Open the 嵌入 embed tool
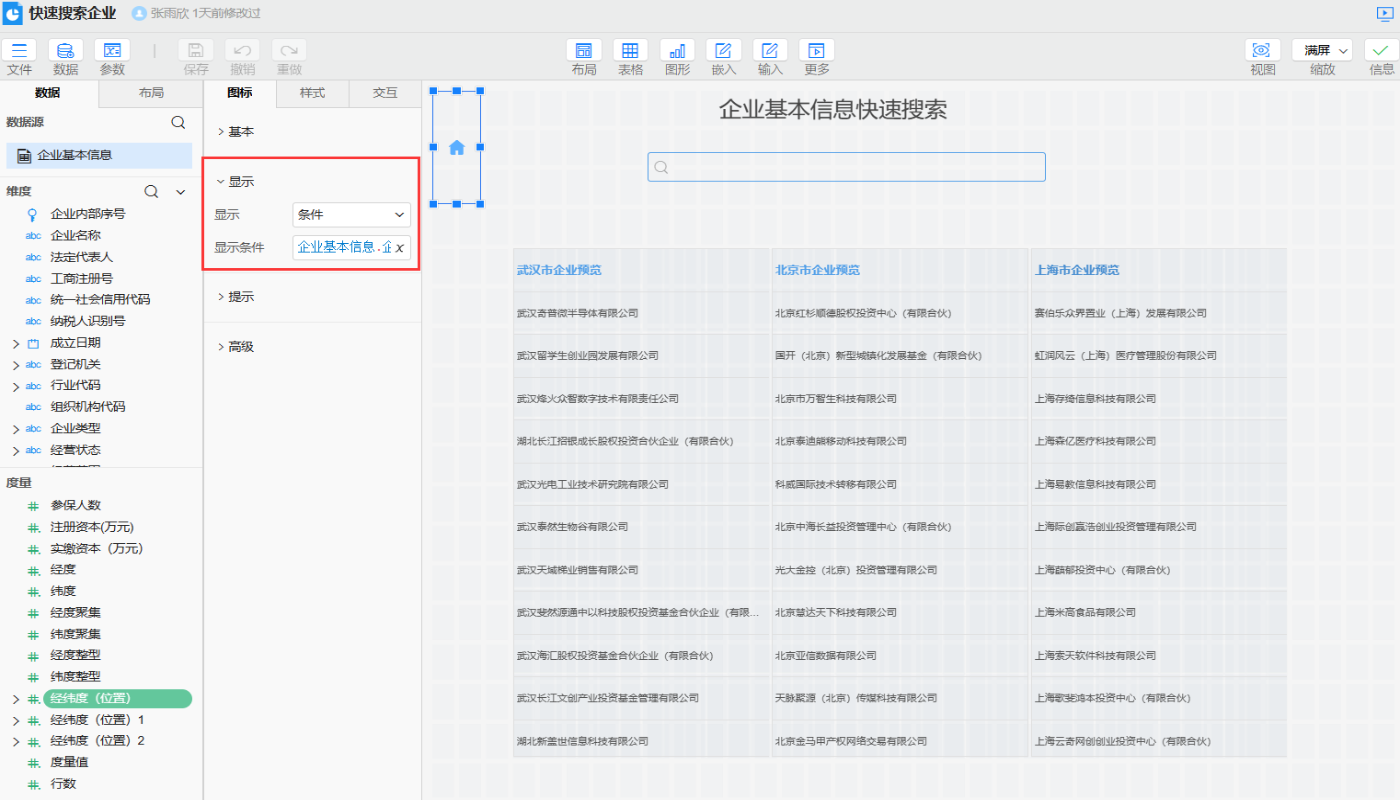 tap(723, 50)
